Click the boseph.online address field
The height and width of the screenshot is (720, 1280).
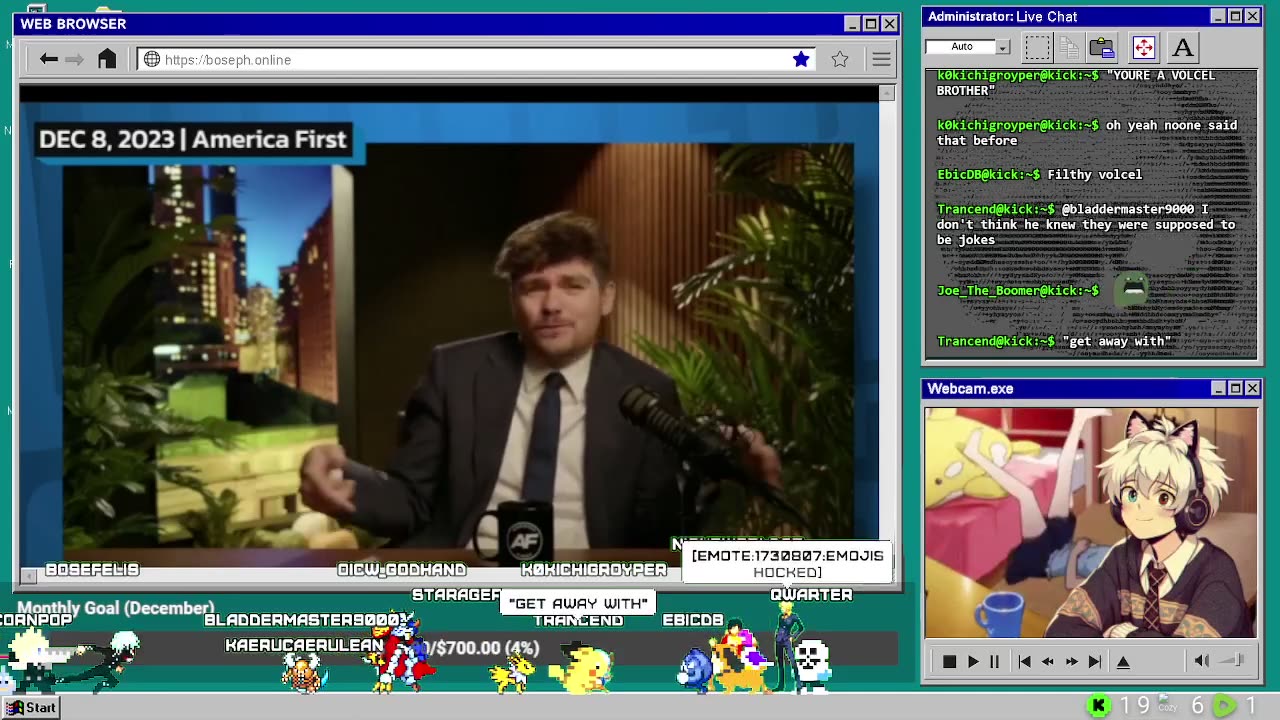477,60
